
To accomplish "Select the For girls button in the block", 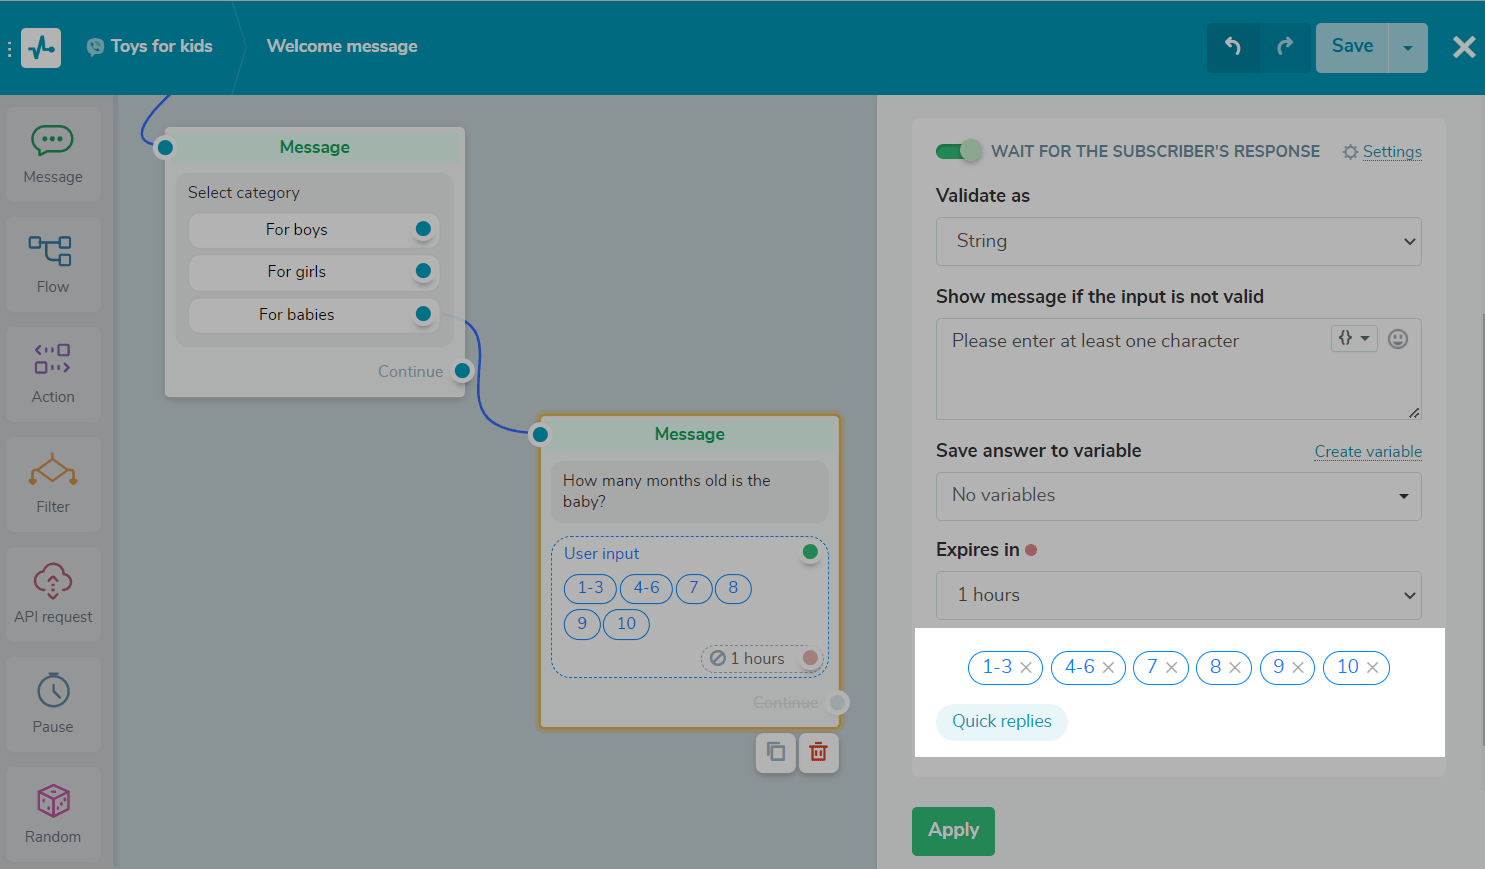I will 313,272.
